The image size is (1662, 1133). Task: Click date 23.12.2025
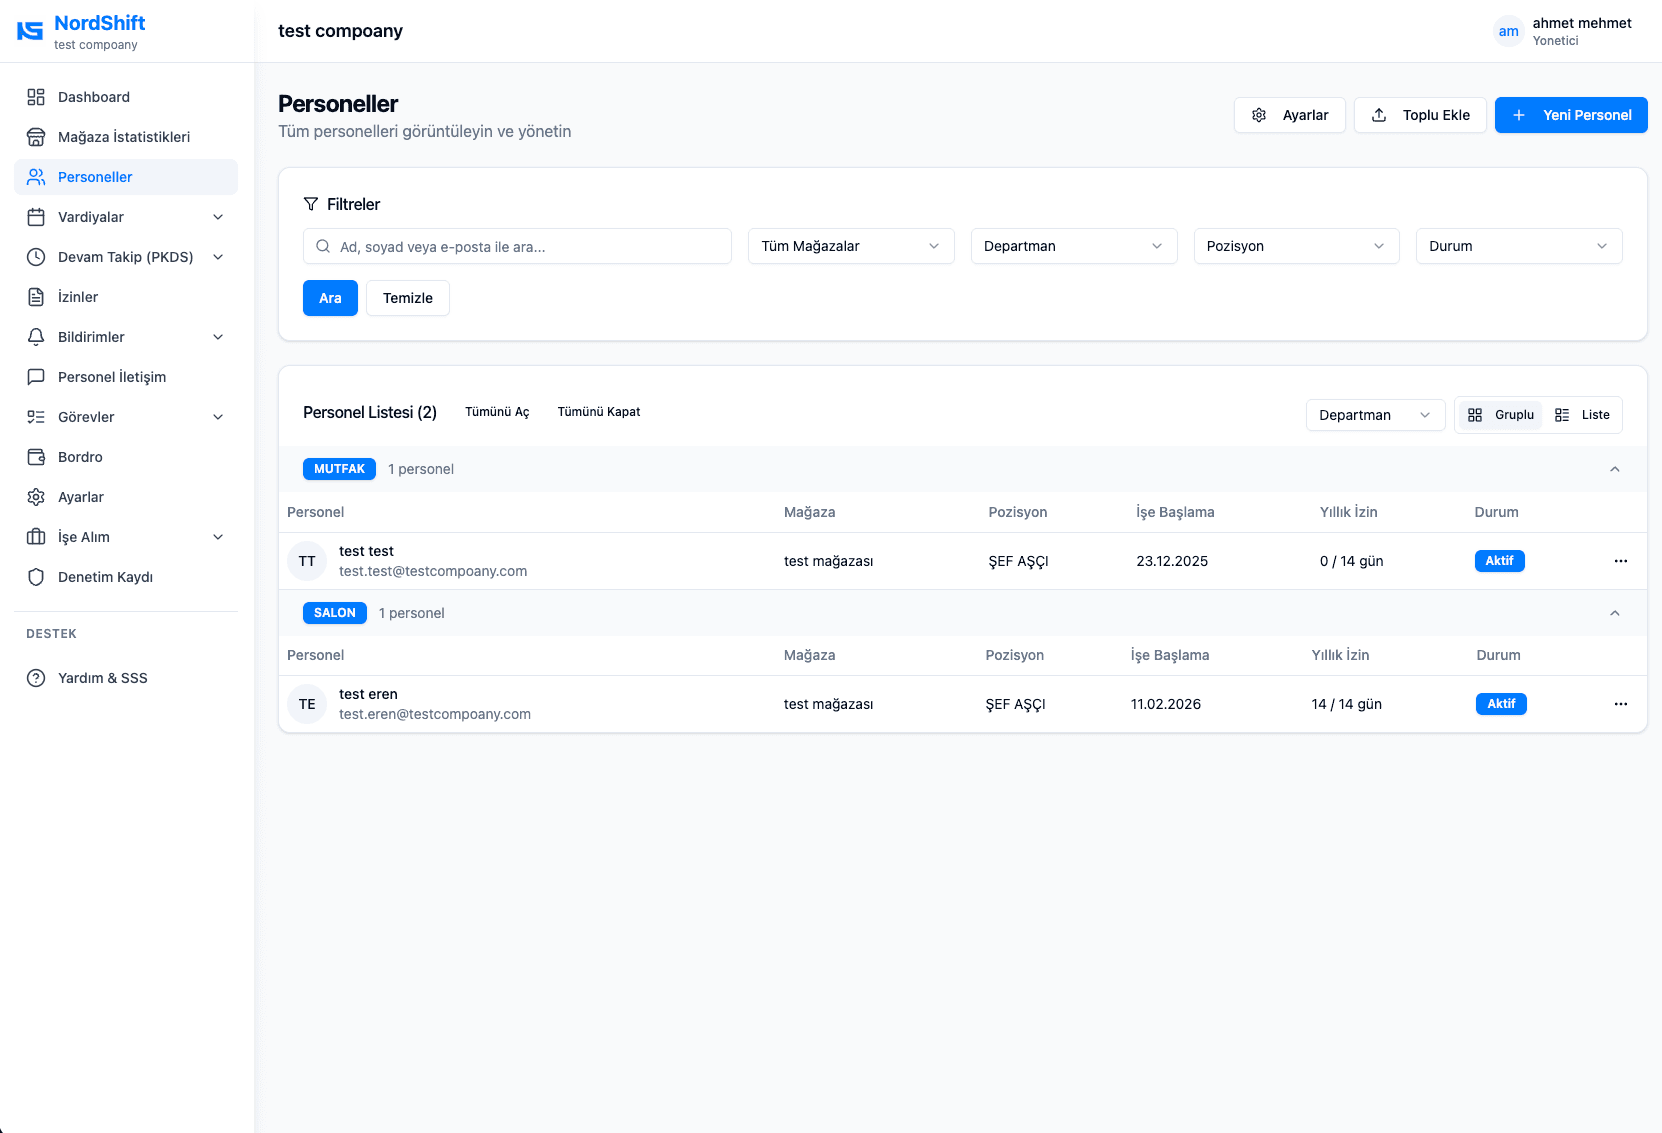pyautogui.click(x=1172, y=561)
